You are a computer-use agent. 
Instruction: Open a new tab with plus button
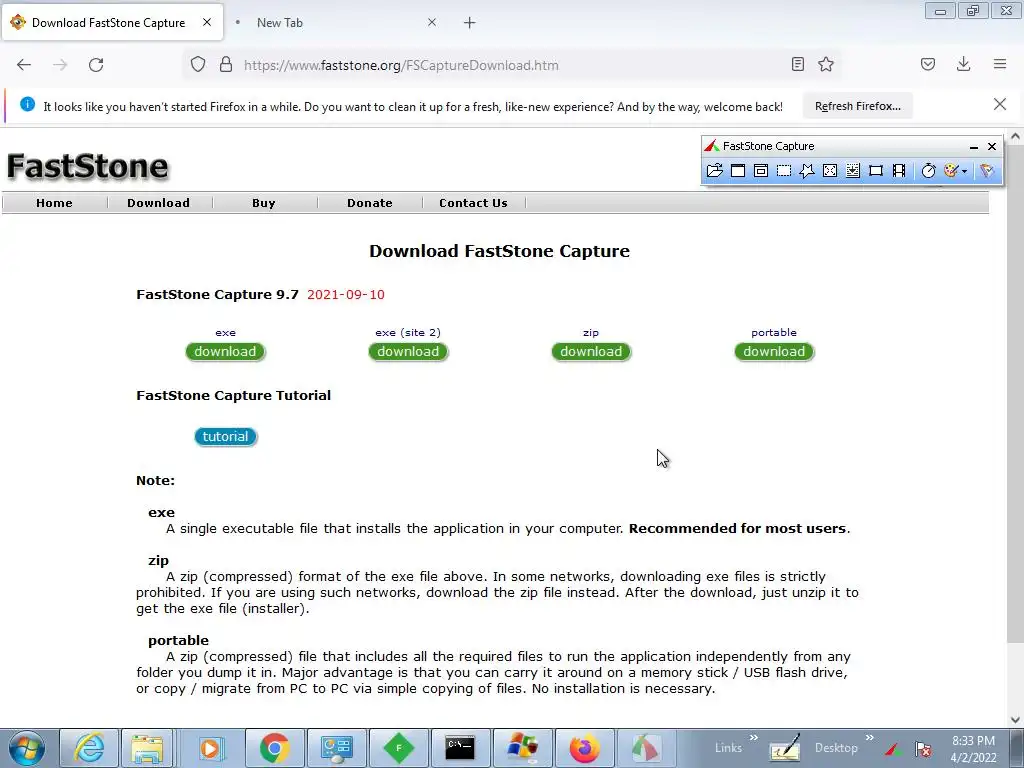click(470, 23)
